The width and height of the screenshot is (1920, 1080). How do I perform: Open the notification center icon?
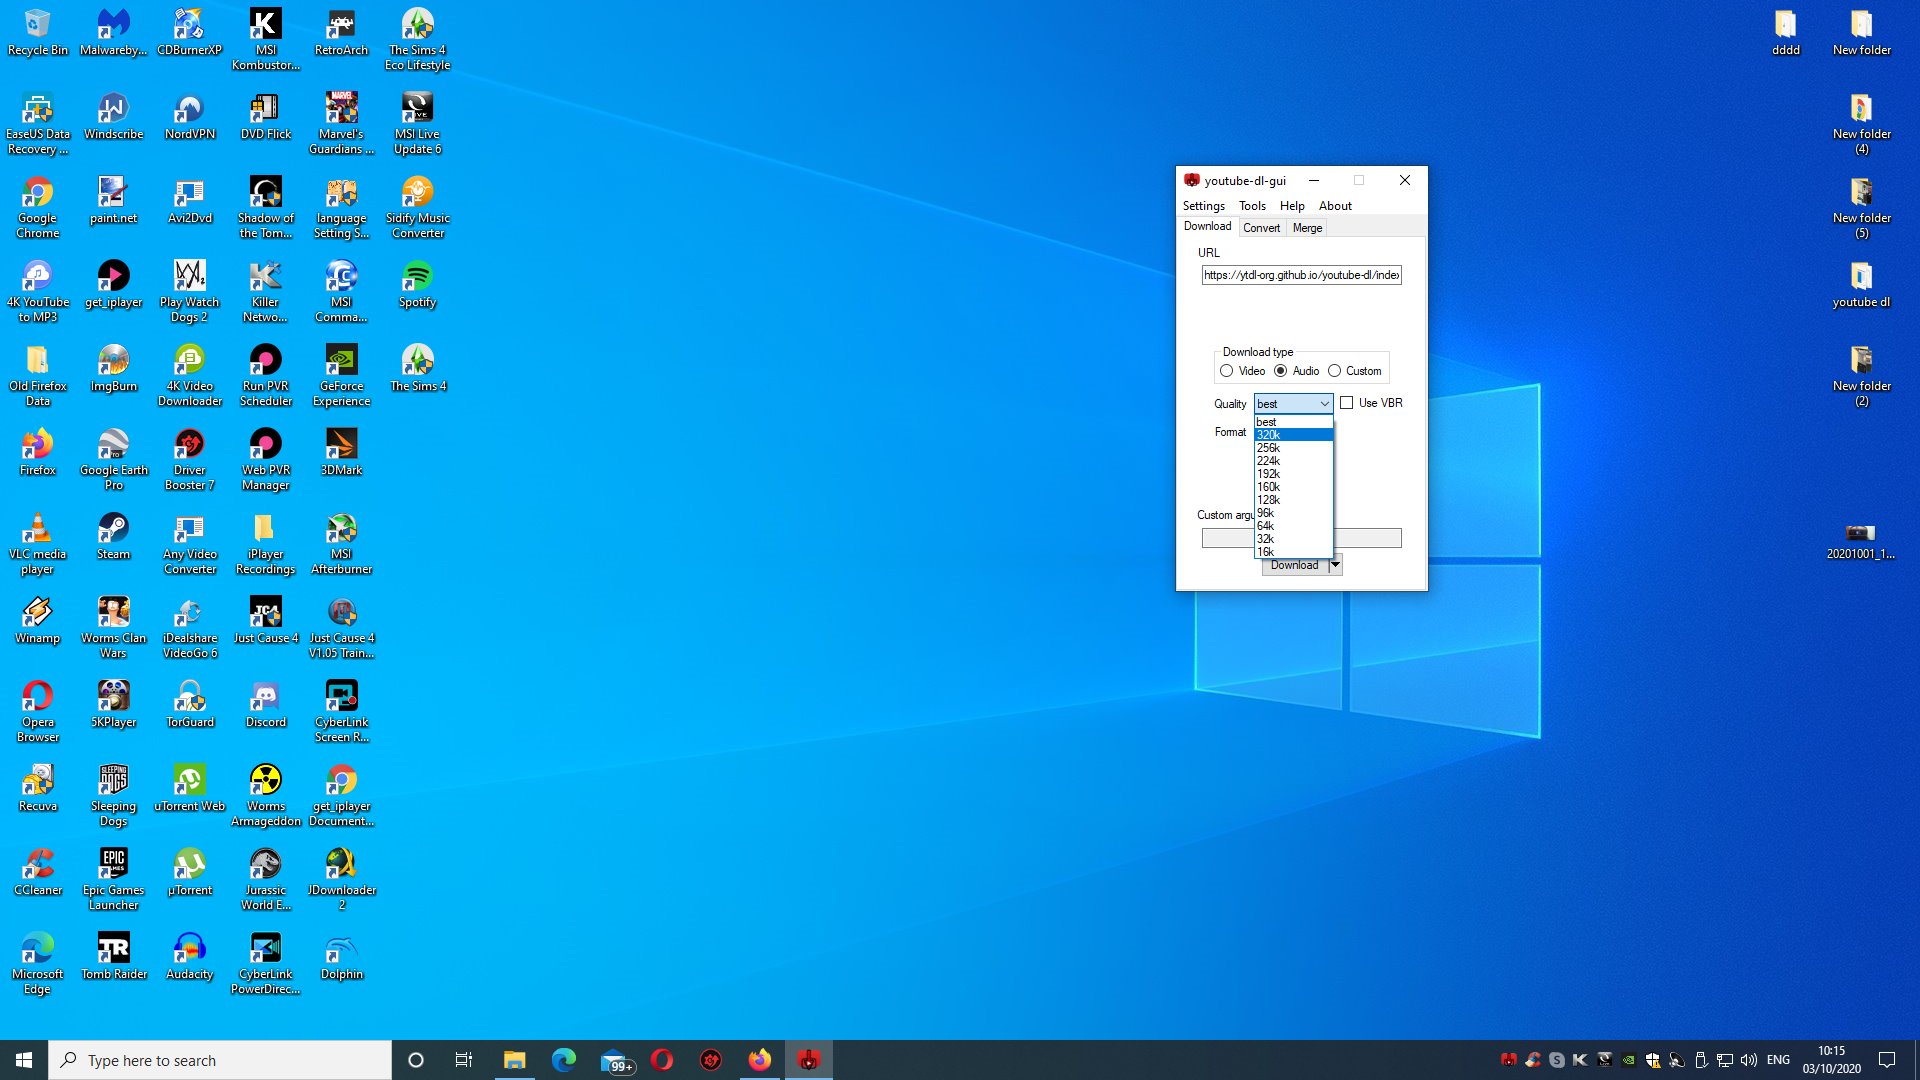(x=1887, y=1060)
